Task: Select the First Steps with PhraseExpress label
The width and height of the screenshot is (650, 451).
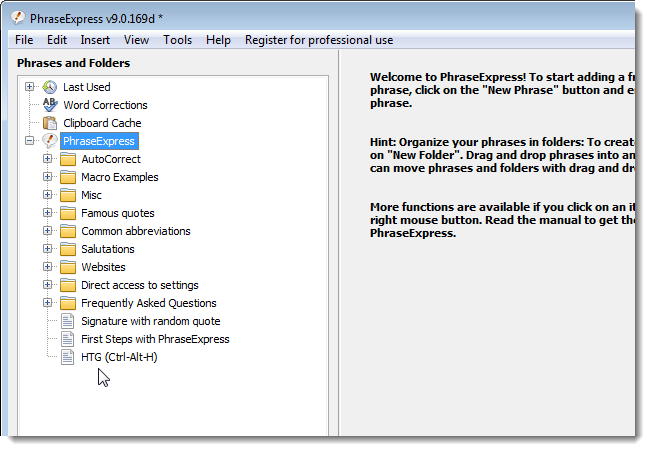Action: coord(155,339)
